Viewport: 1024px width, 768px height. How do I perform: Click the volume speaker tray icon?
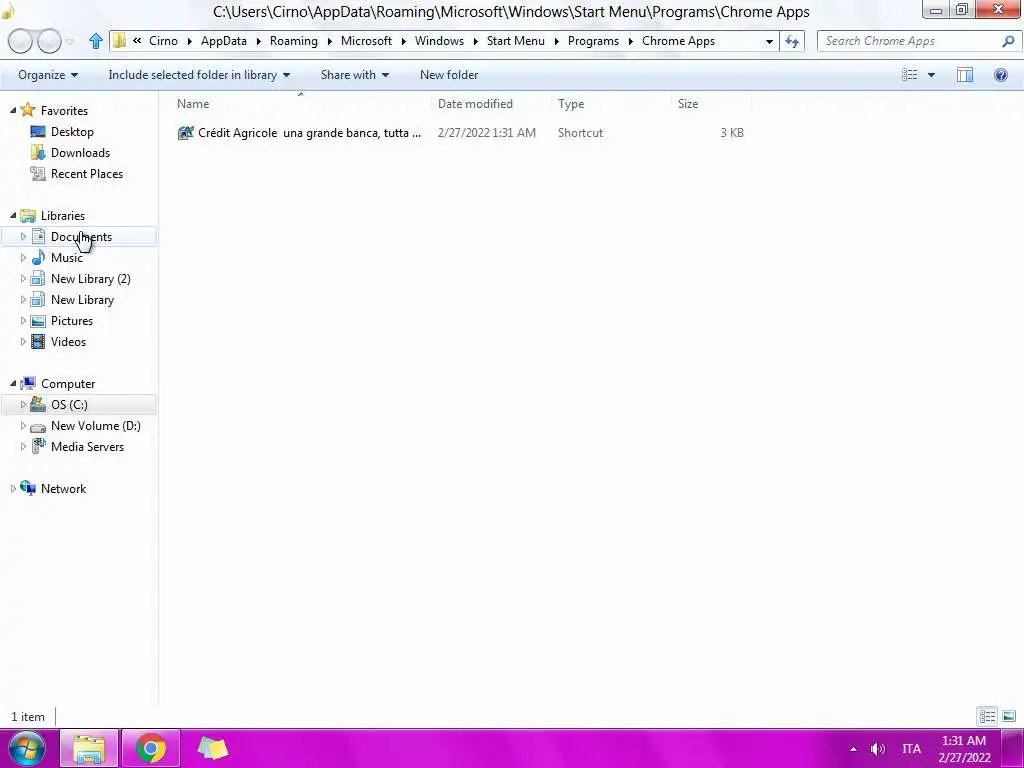[x=877, y=748]
